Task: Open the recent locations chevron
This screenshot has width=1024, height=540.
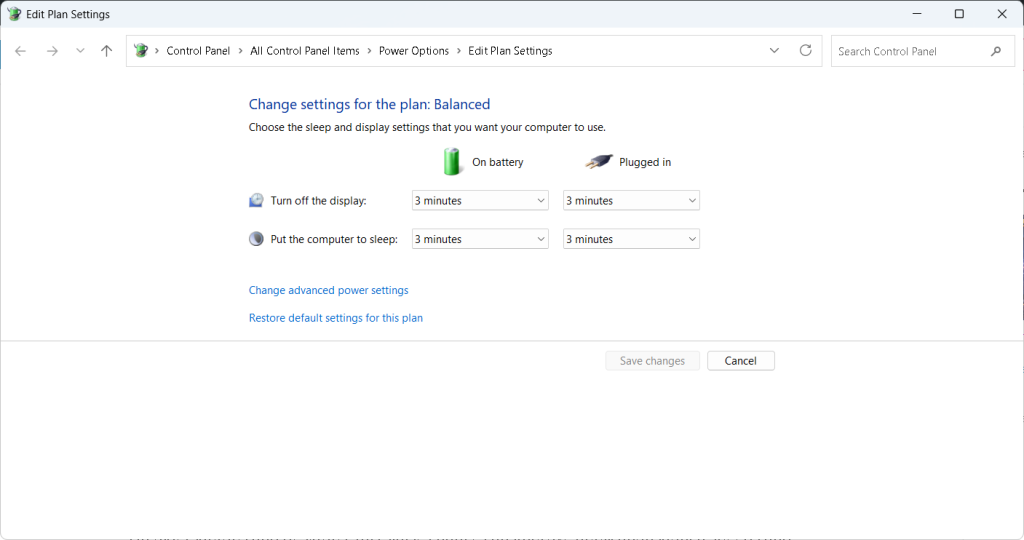Action: [x=80, y=50]
